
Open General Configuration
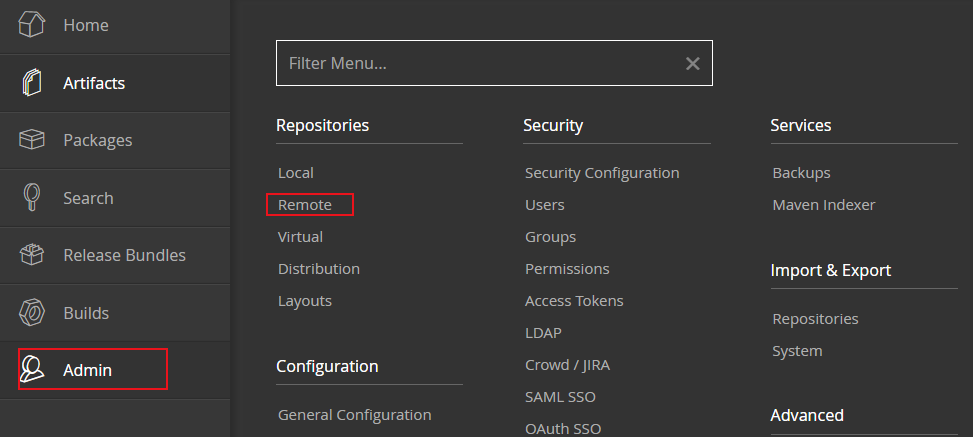click(354, 415)
